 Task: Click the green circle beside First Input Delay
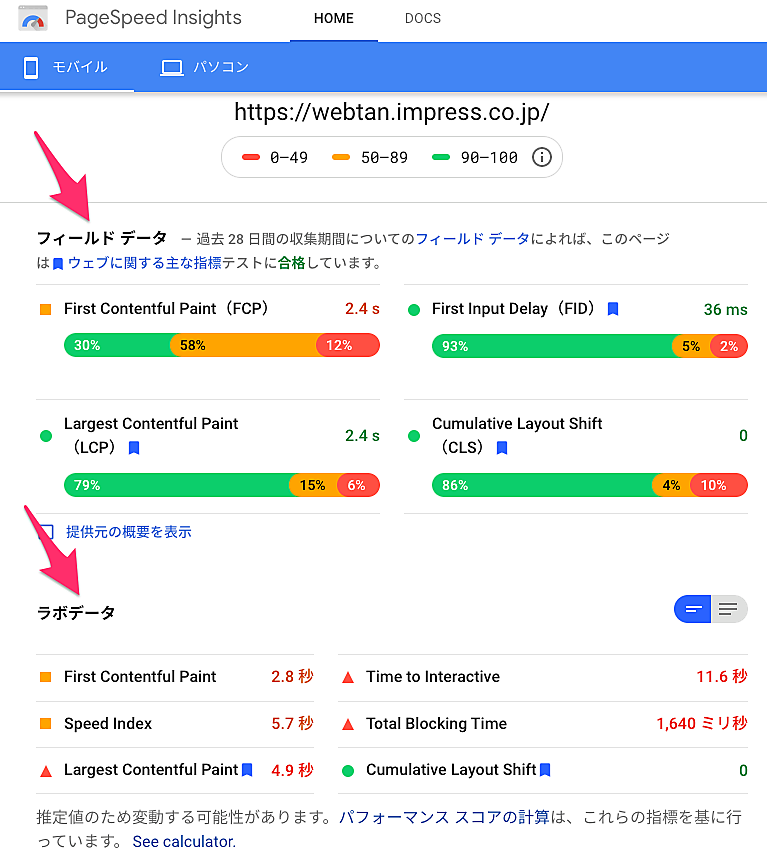[414, 310]
